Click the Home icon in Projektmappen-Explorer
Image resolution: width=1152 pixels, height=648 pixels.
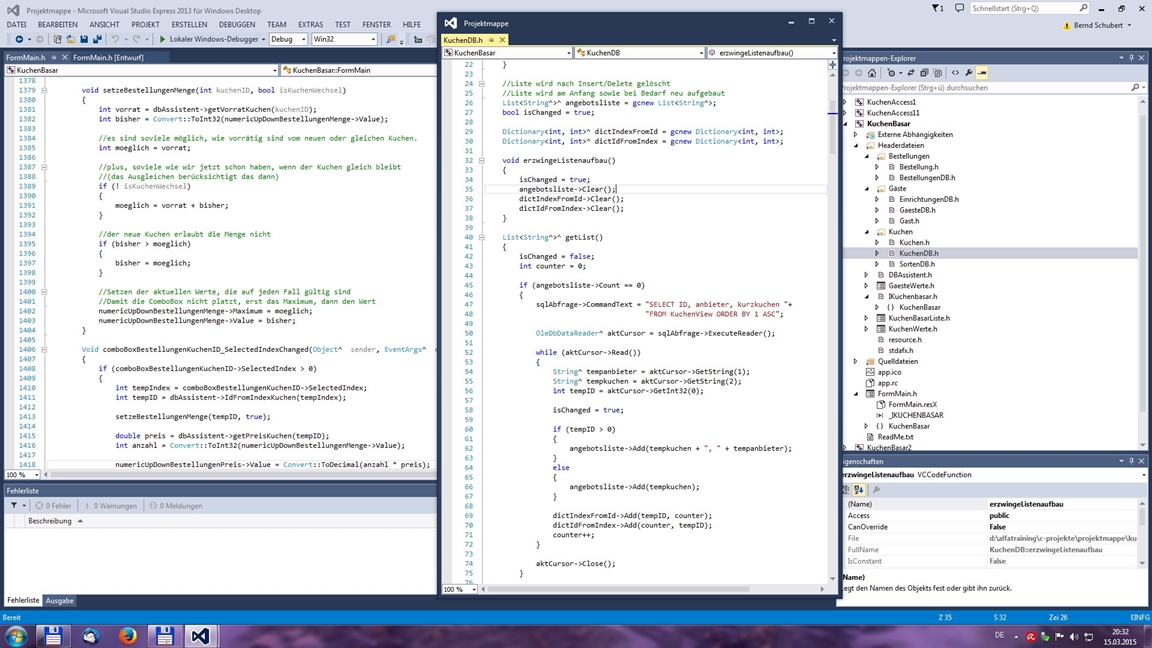coord(872,73)
